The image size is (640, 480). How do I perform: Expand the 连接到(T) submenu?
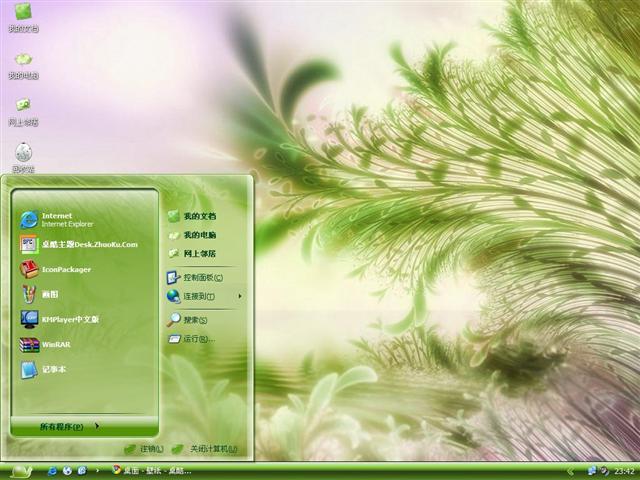coord(205,296)
